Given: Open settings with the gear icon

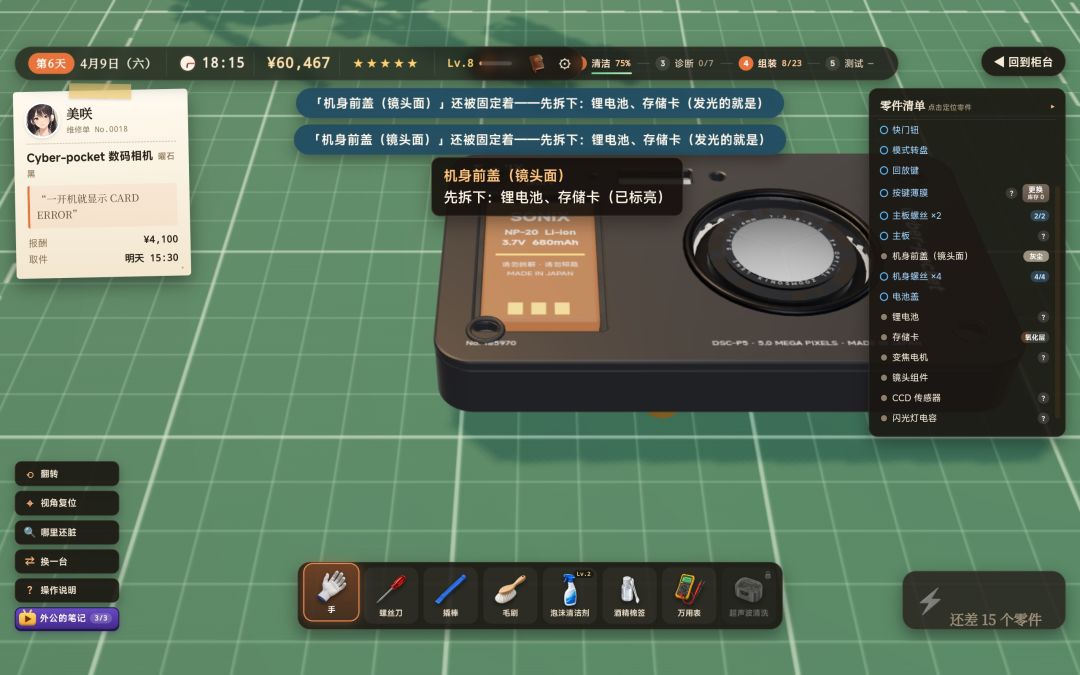Looking at the screenshot, I should [565, 63].
